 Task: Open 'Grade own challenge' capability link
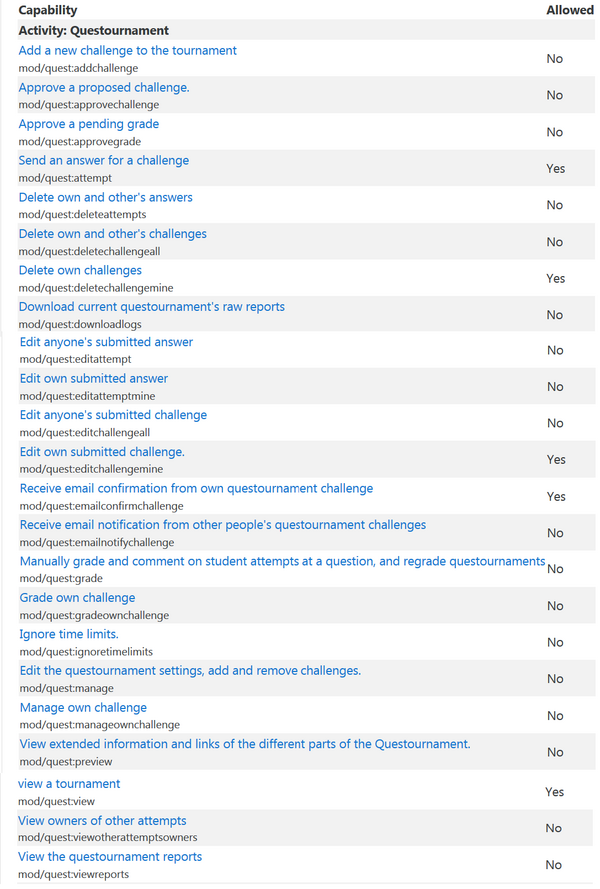(x=77, y=598)
